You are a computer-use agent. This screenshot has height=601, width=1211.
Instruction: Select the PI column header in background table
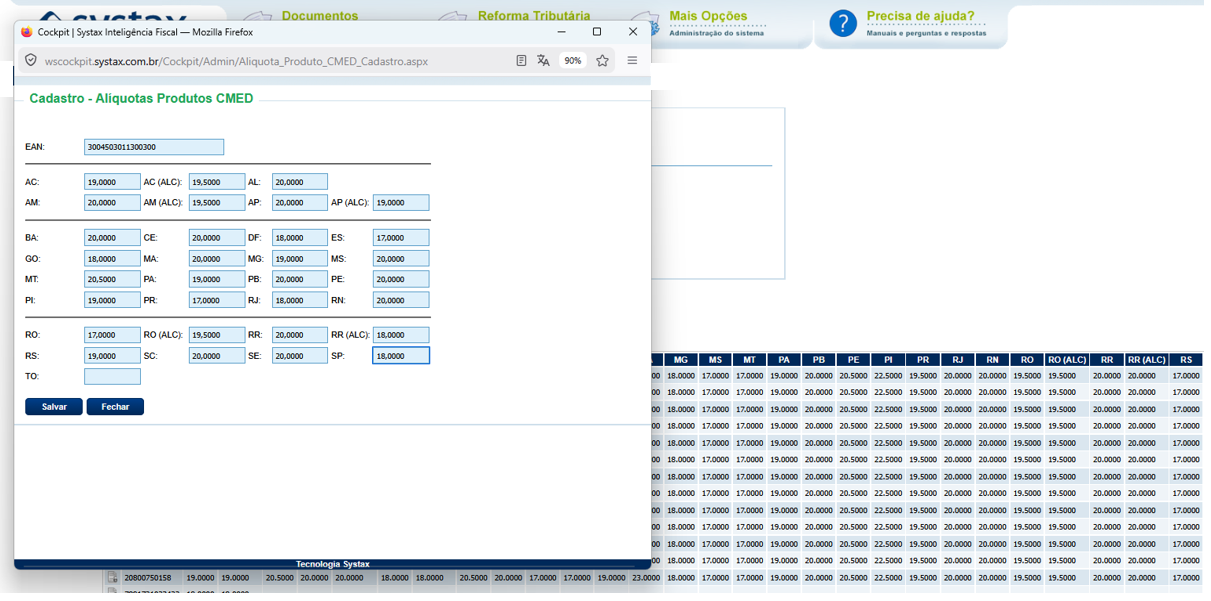tap(888, 360)
